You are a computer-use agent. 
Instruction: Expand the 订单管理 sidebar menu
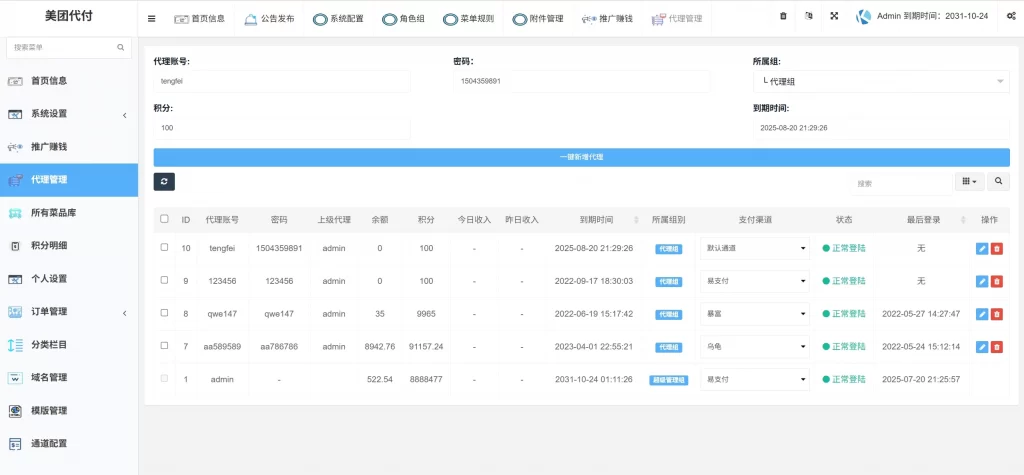click(68, 312)
